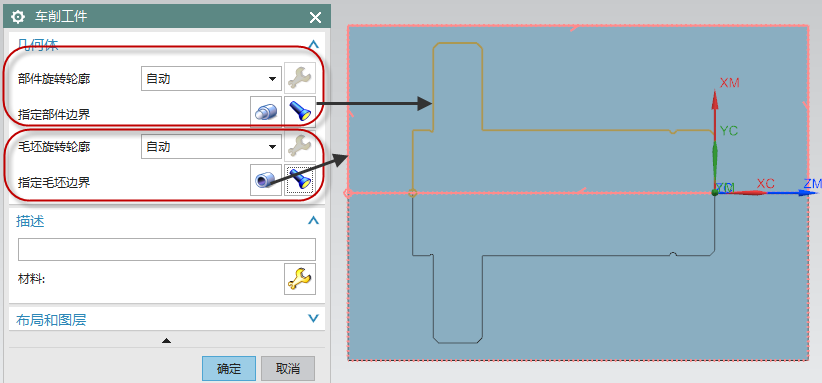This screenshot has width=822, height=383.
Task: Collapse the 几何体 section
Action: pos(313,45)
